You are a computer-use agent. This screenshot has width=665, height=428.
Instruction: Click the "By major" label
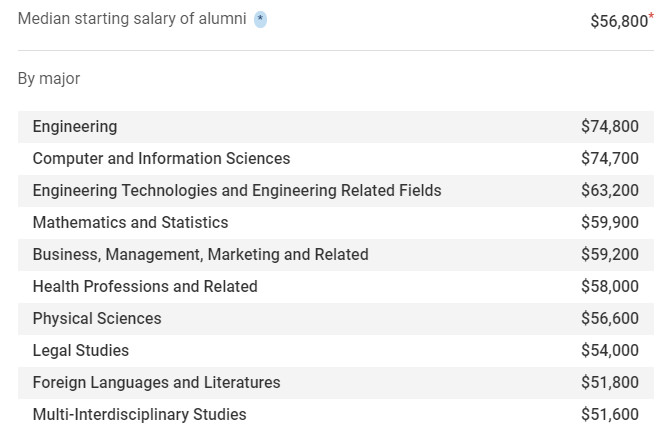[49, 78]
